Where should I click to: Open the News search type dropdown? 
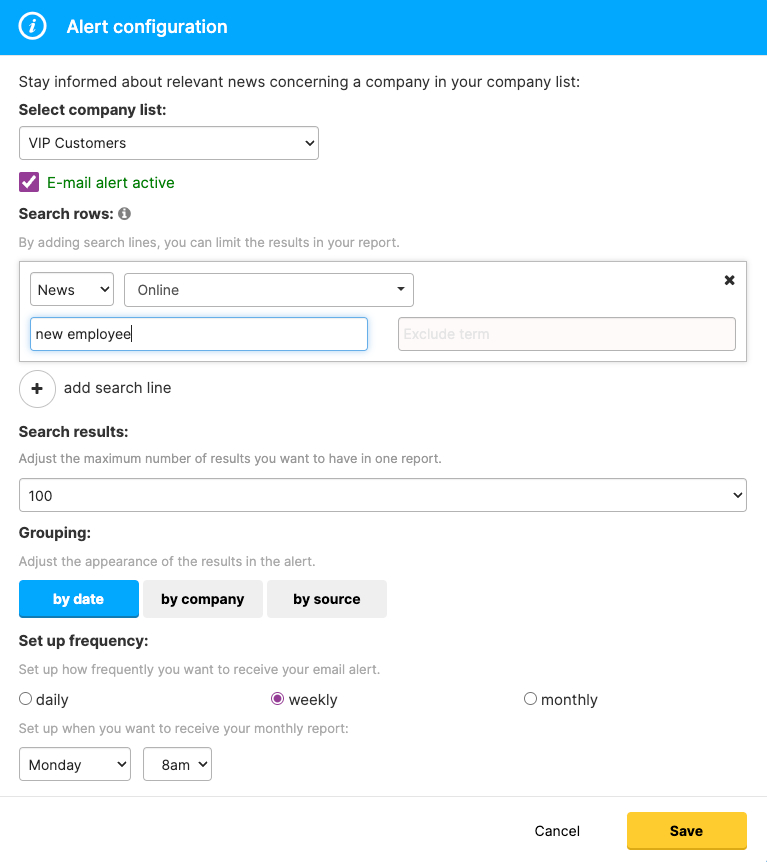point(71,289)
